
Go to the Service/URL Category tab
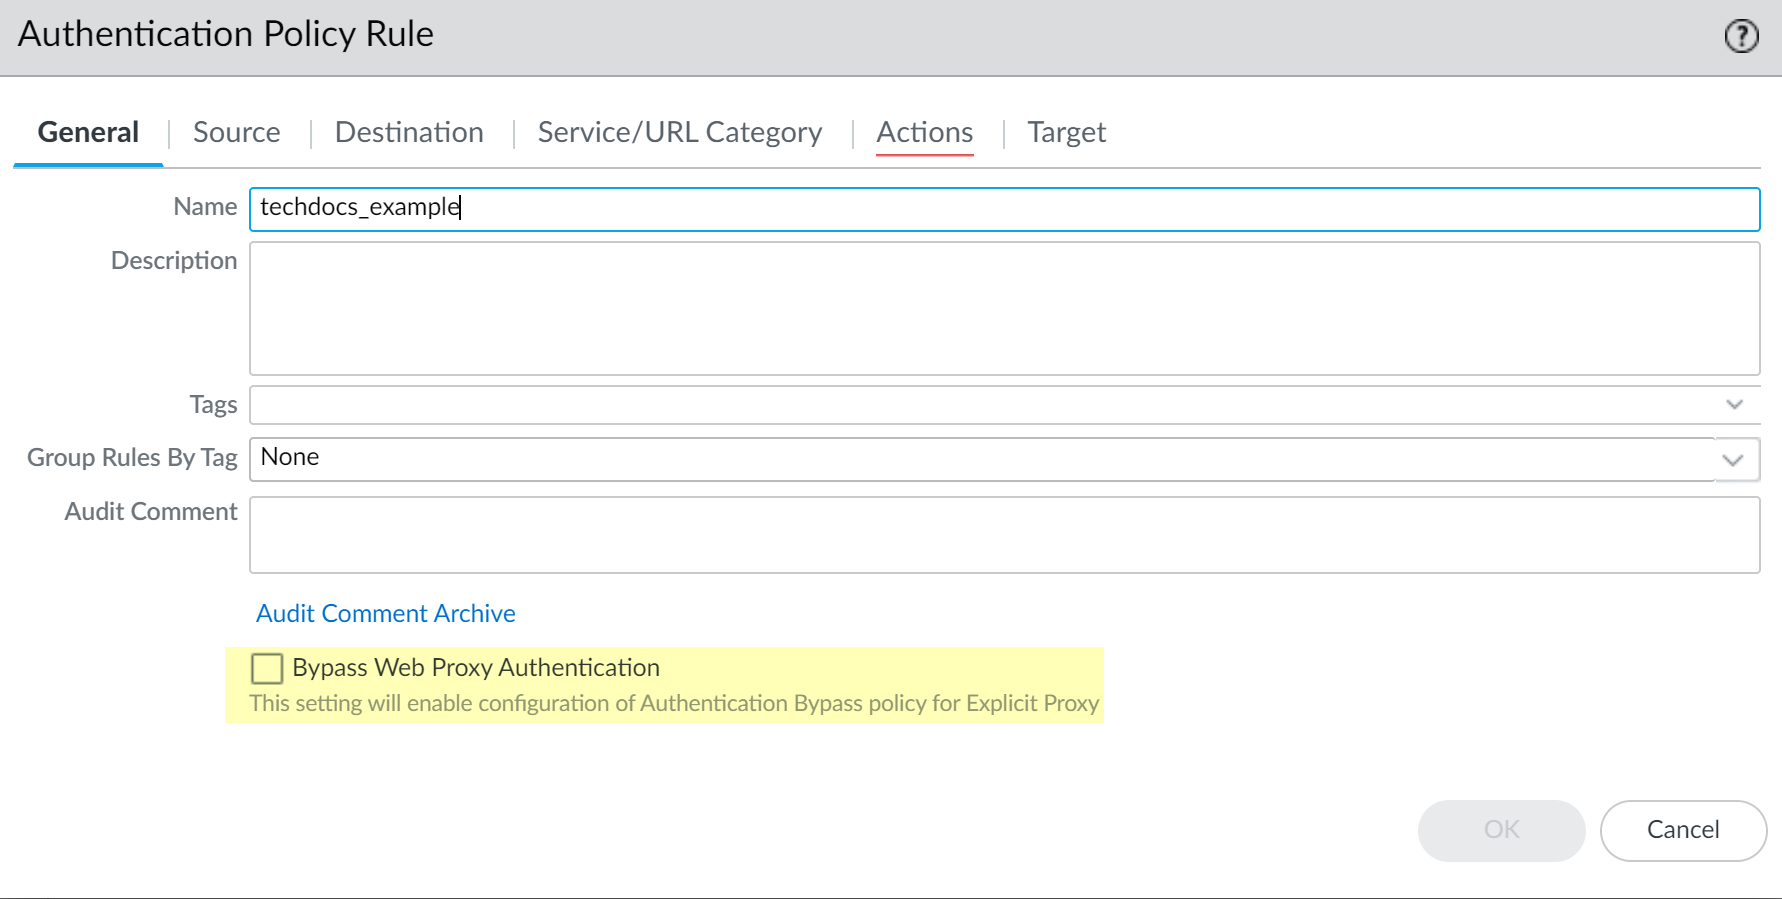point(679,132)
